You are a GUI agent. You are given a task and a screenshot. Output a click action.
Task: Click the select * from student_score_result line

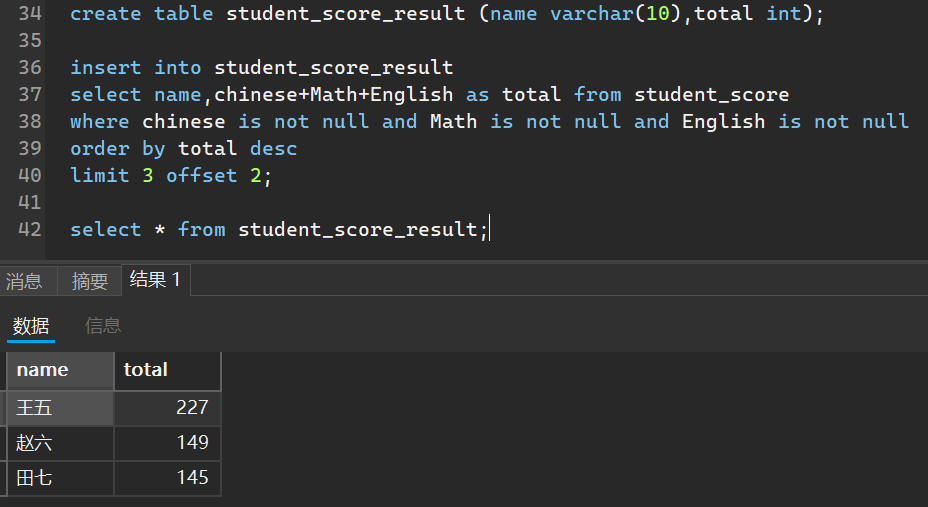tap(279, 230)
